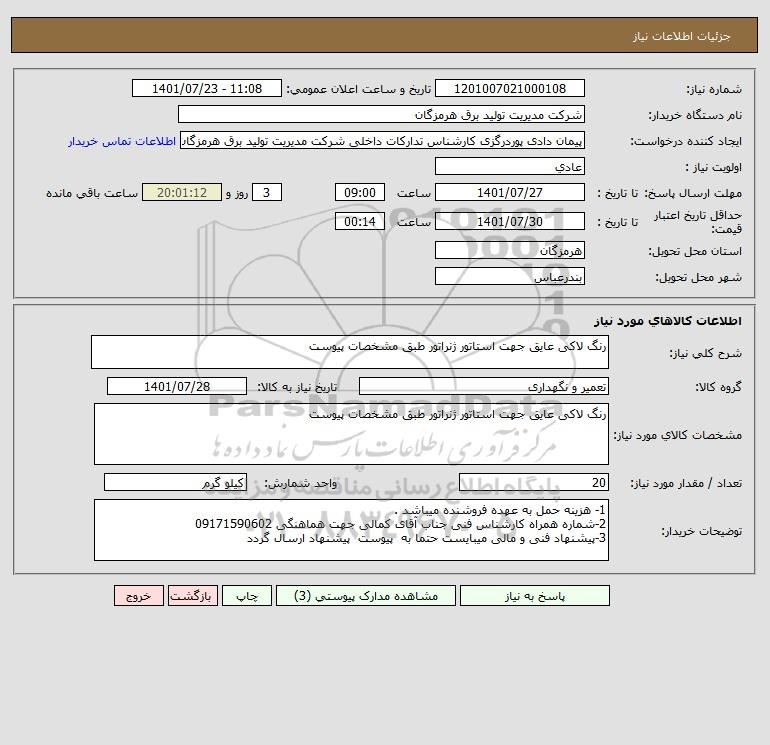The height and width of the screenshot is (745, 770).
Task: Click the priority field عادی
Action: click(510, 166)
